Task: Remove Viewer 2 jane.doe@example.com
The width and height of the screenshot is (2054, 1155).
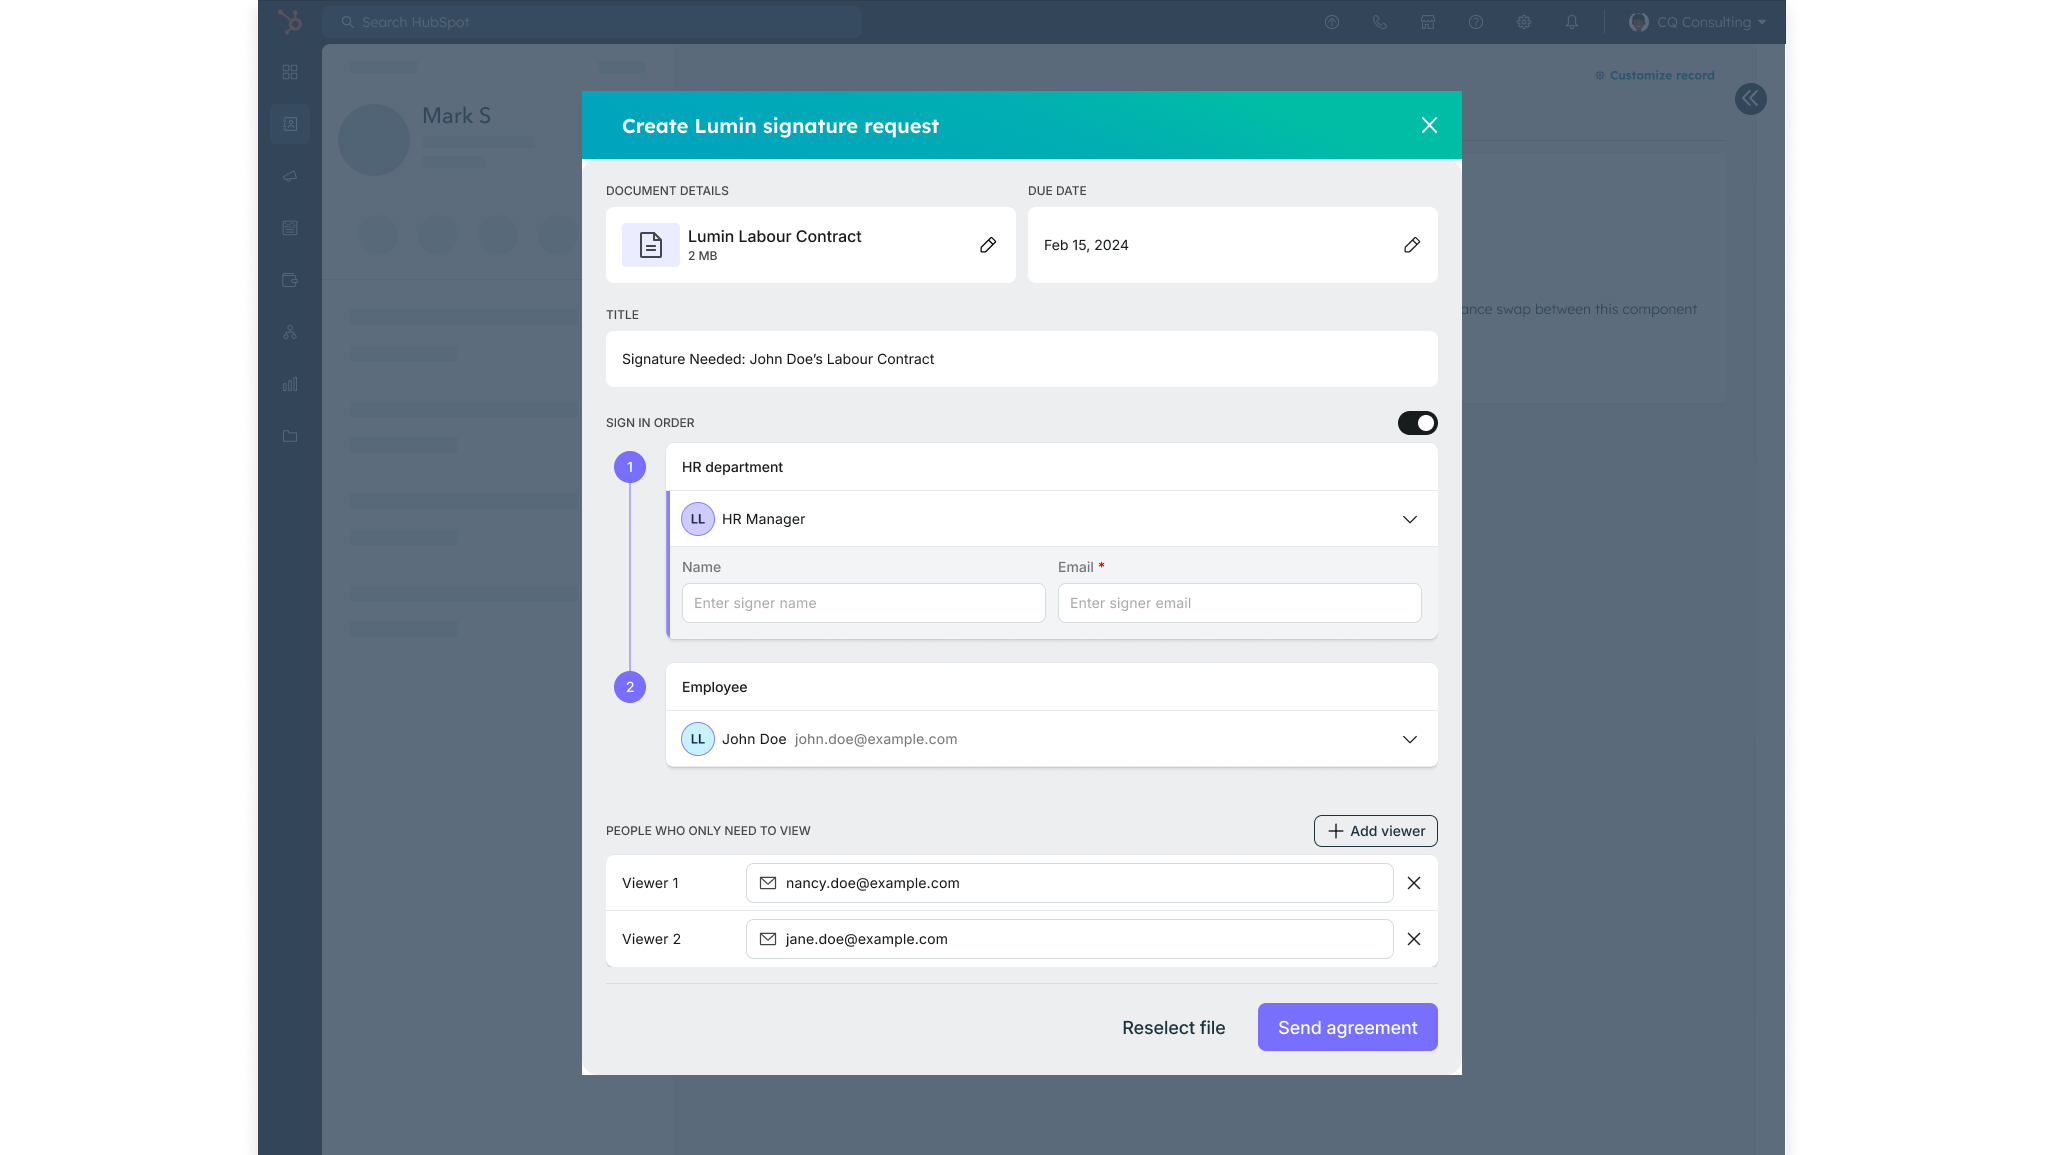Action: (1413, 939)
